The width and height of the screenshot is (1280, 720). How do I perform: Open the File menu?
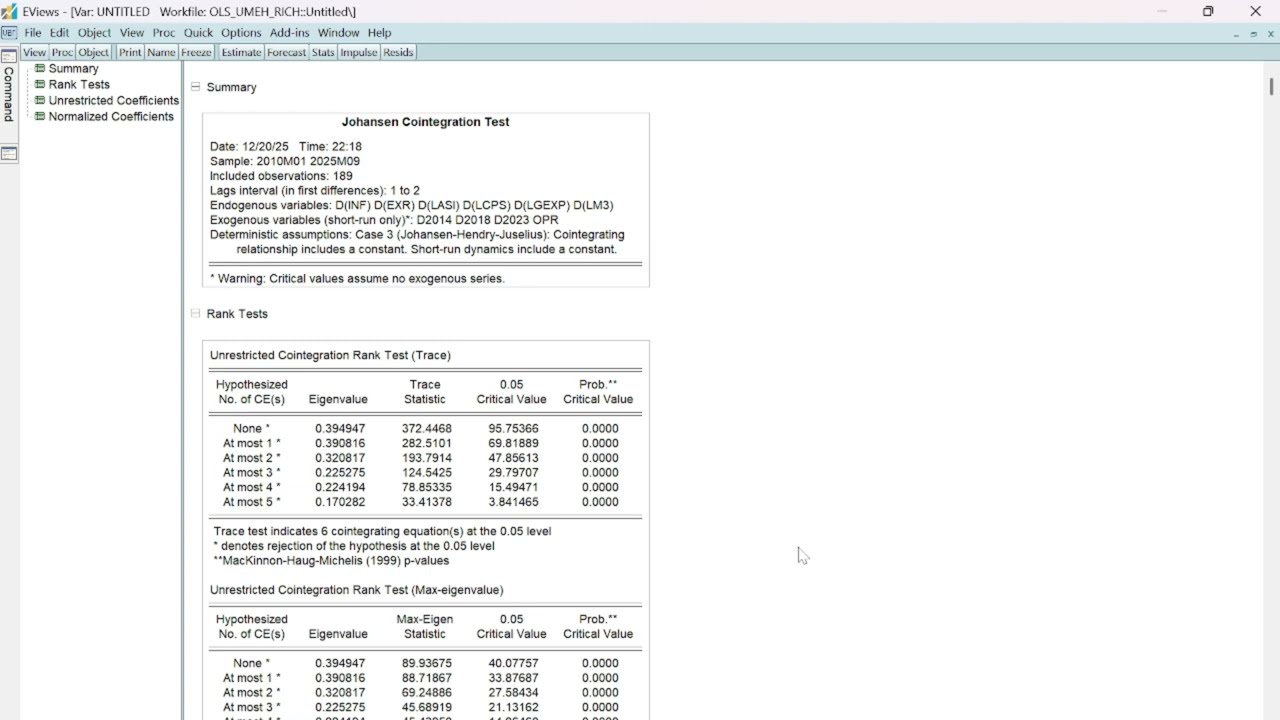[x=33, y=33]
